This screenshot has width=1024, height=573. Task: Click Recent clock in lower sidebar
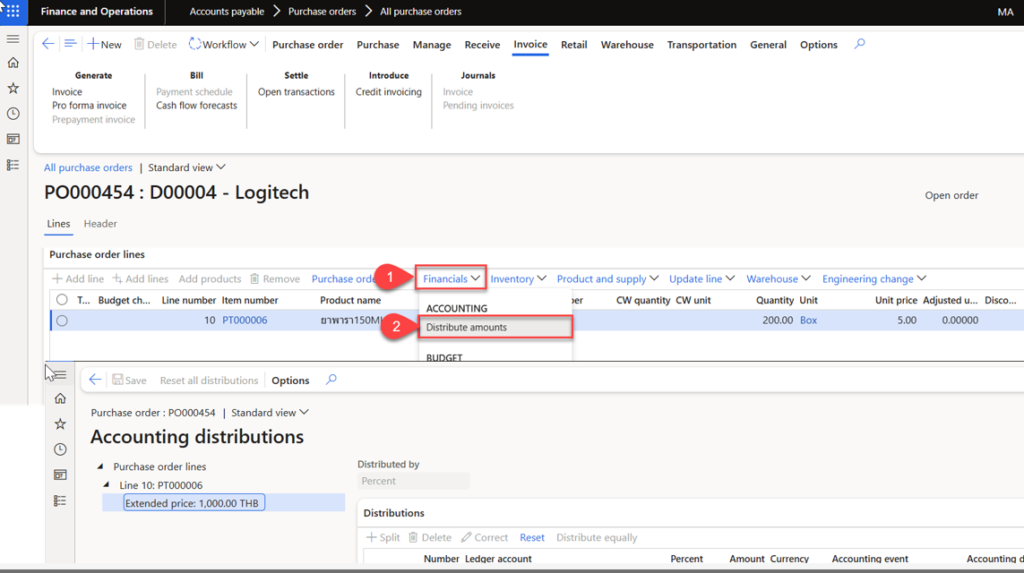pyautogui.click(x=60, y=450)
